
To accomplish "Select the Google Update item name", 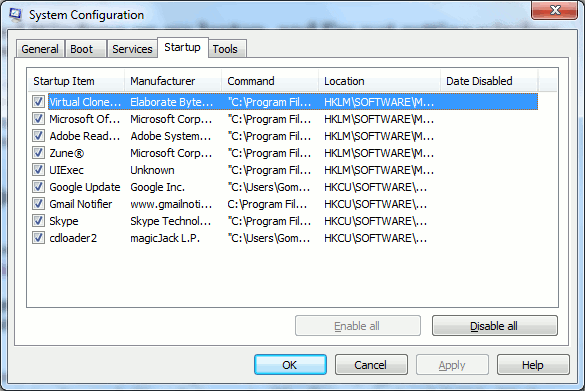I will point(85,187).
